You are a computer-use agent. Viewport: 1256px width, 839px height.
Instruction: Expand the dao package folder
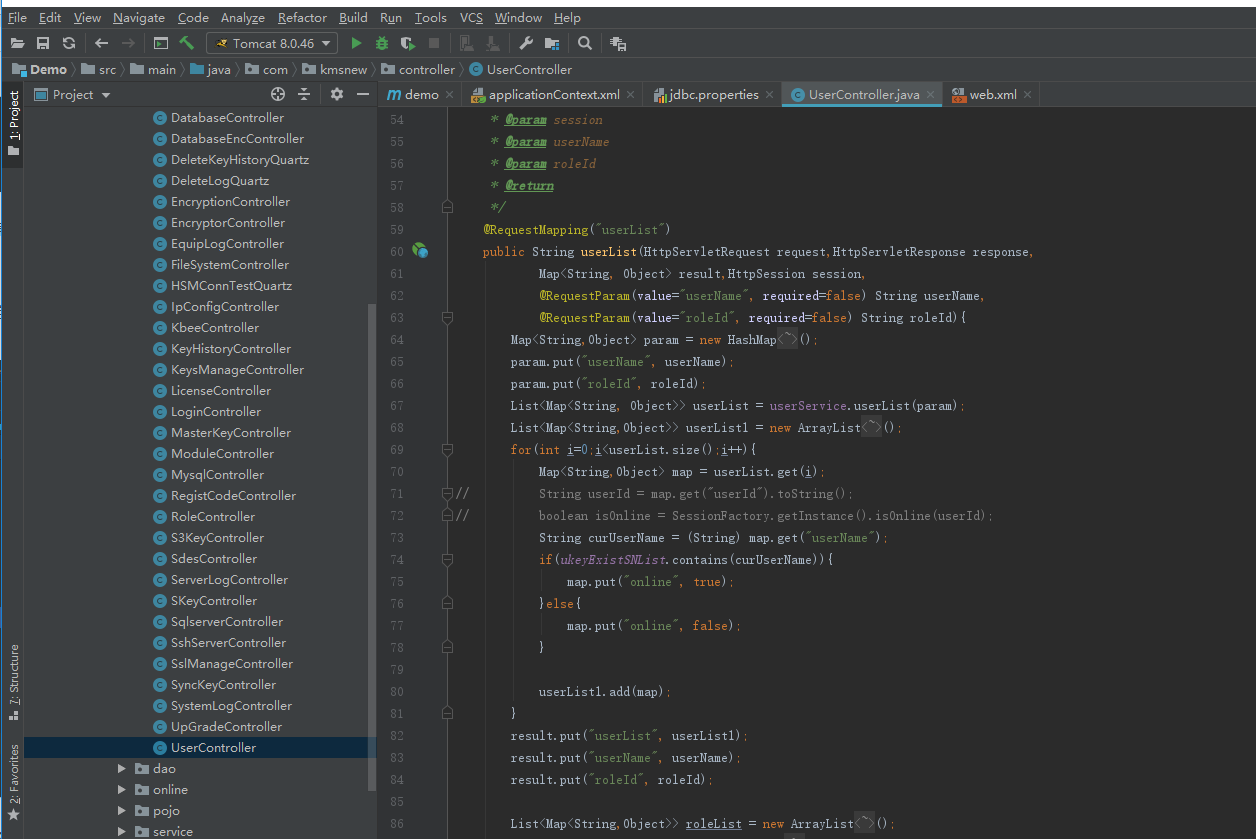click(x=122, y=769)
